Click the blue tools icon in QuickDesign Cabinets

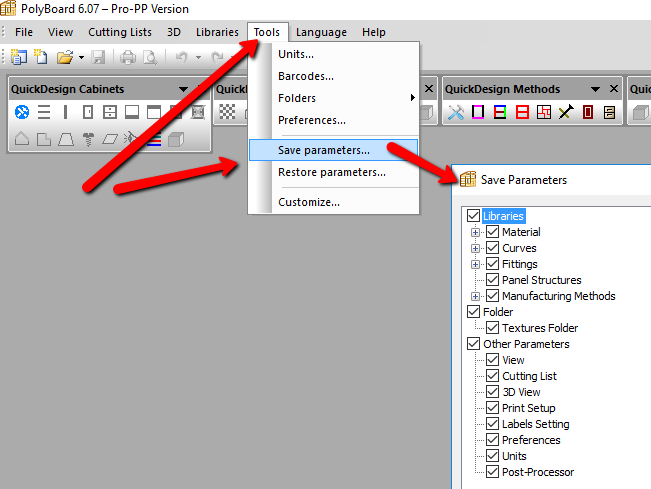coord(22,112)
